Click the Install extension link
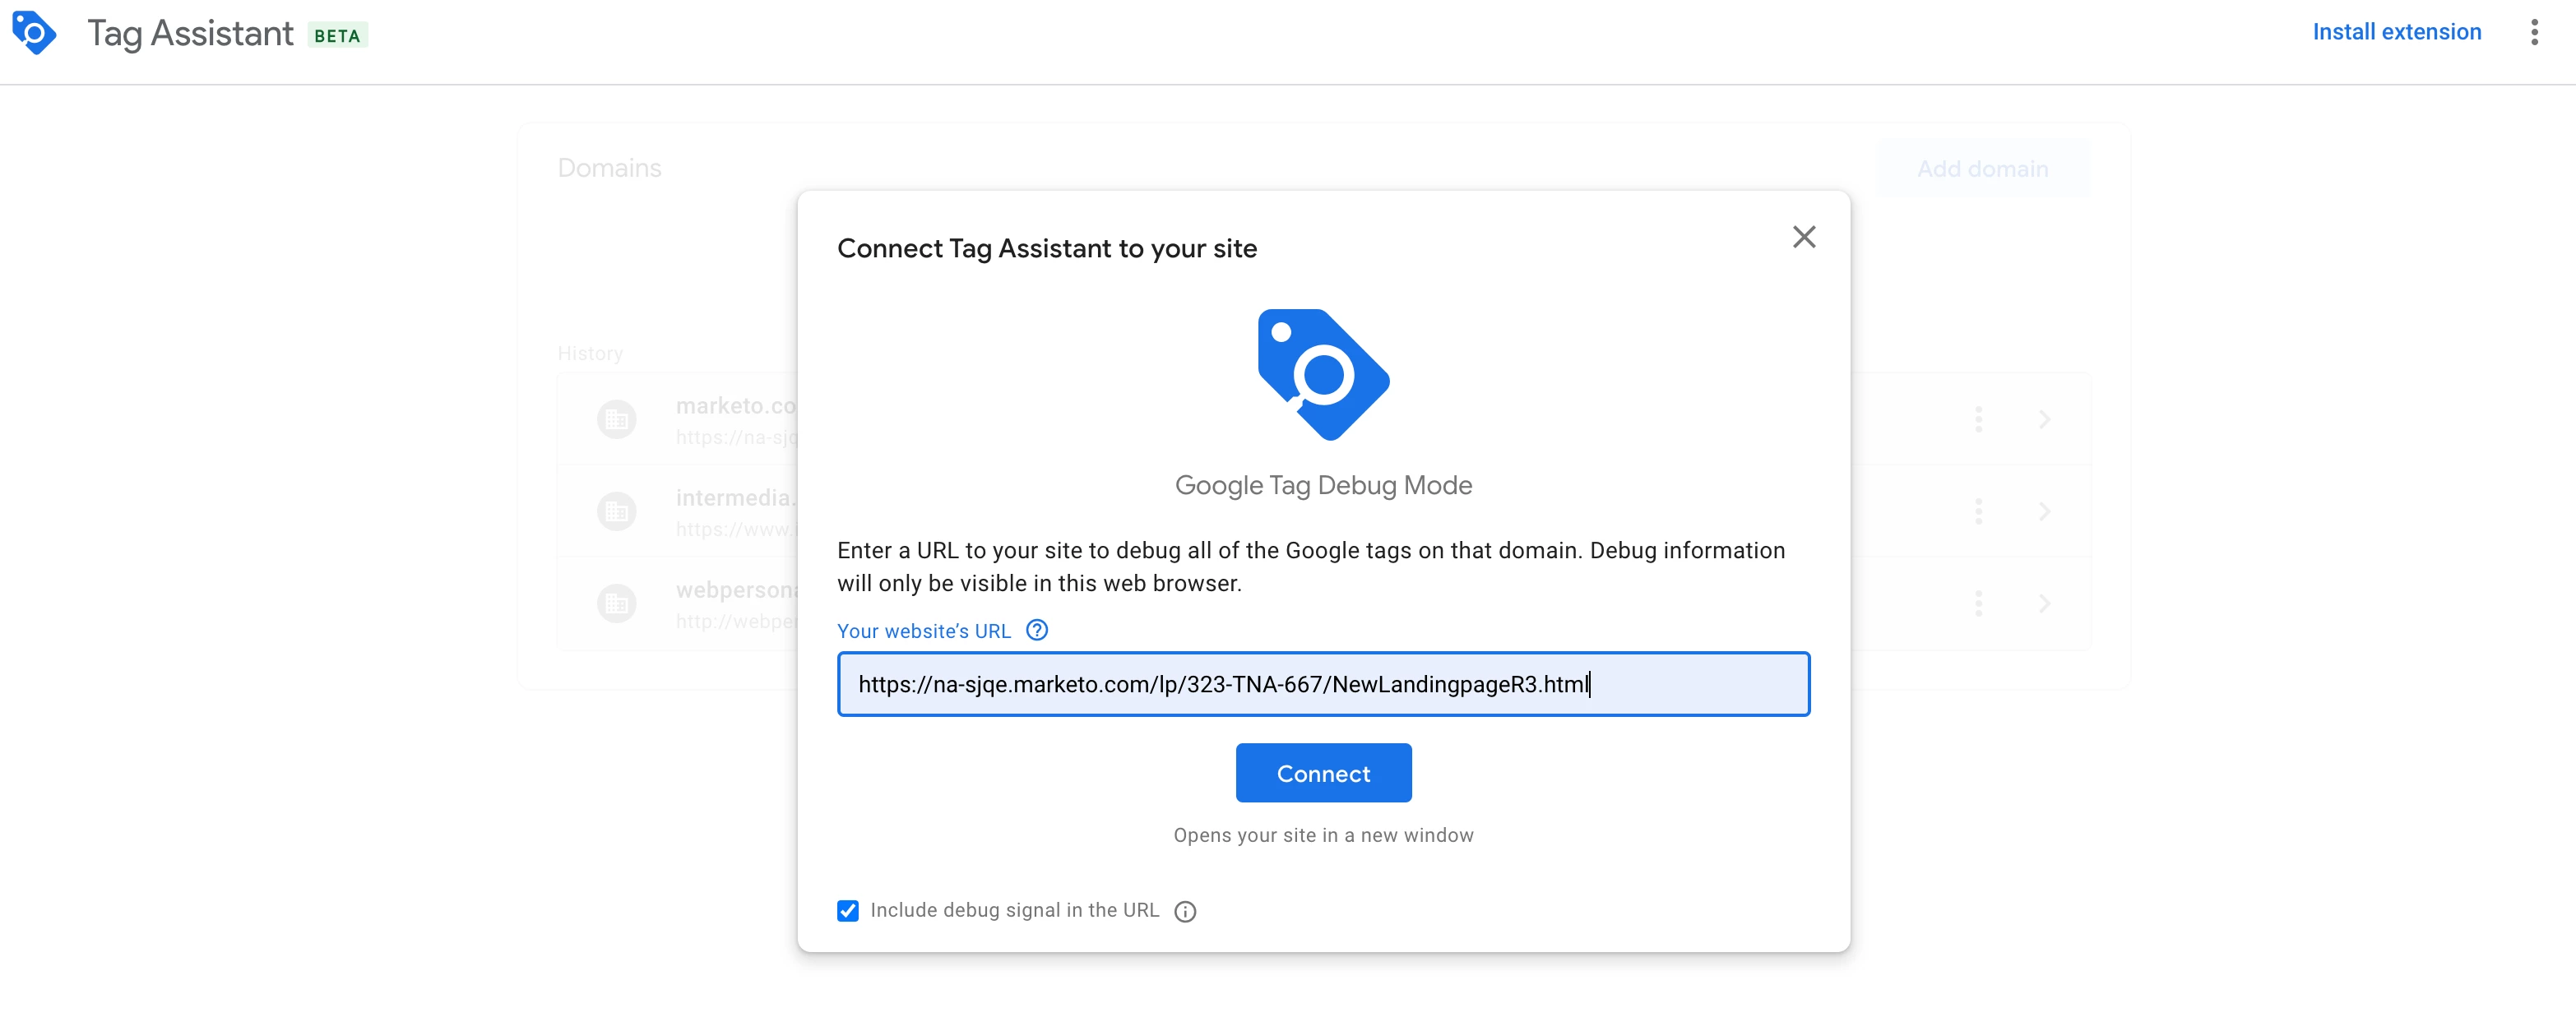Viewport: 2576px width, 1031px height. click(2396, 32)
